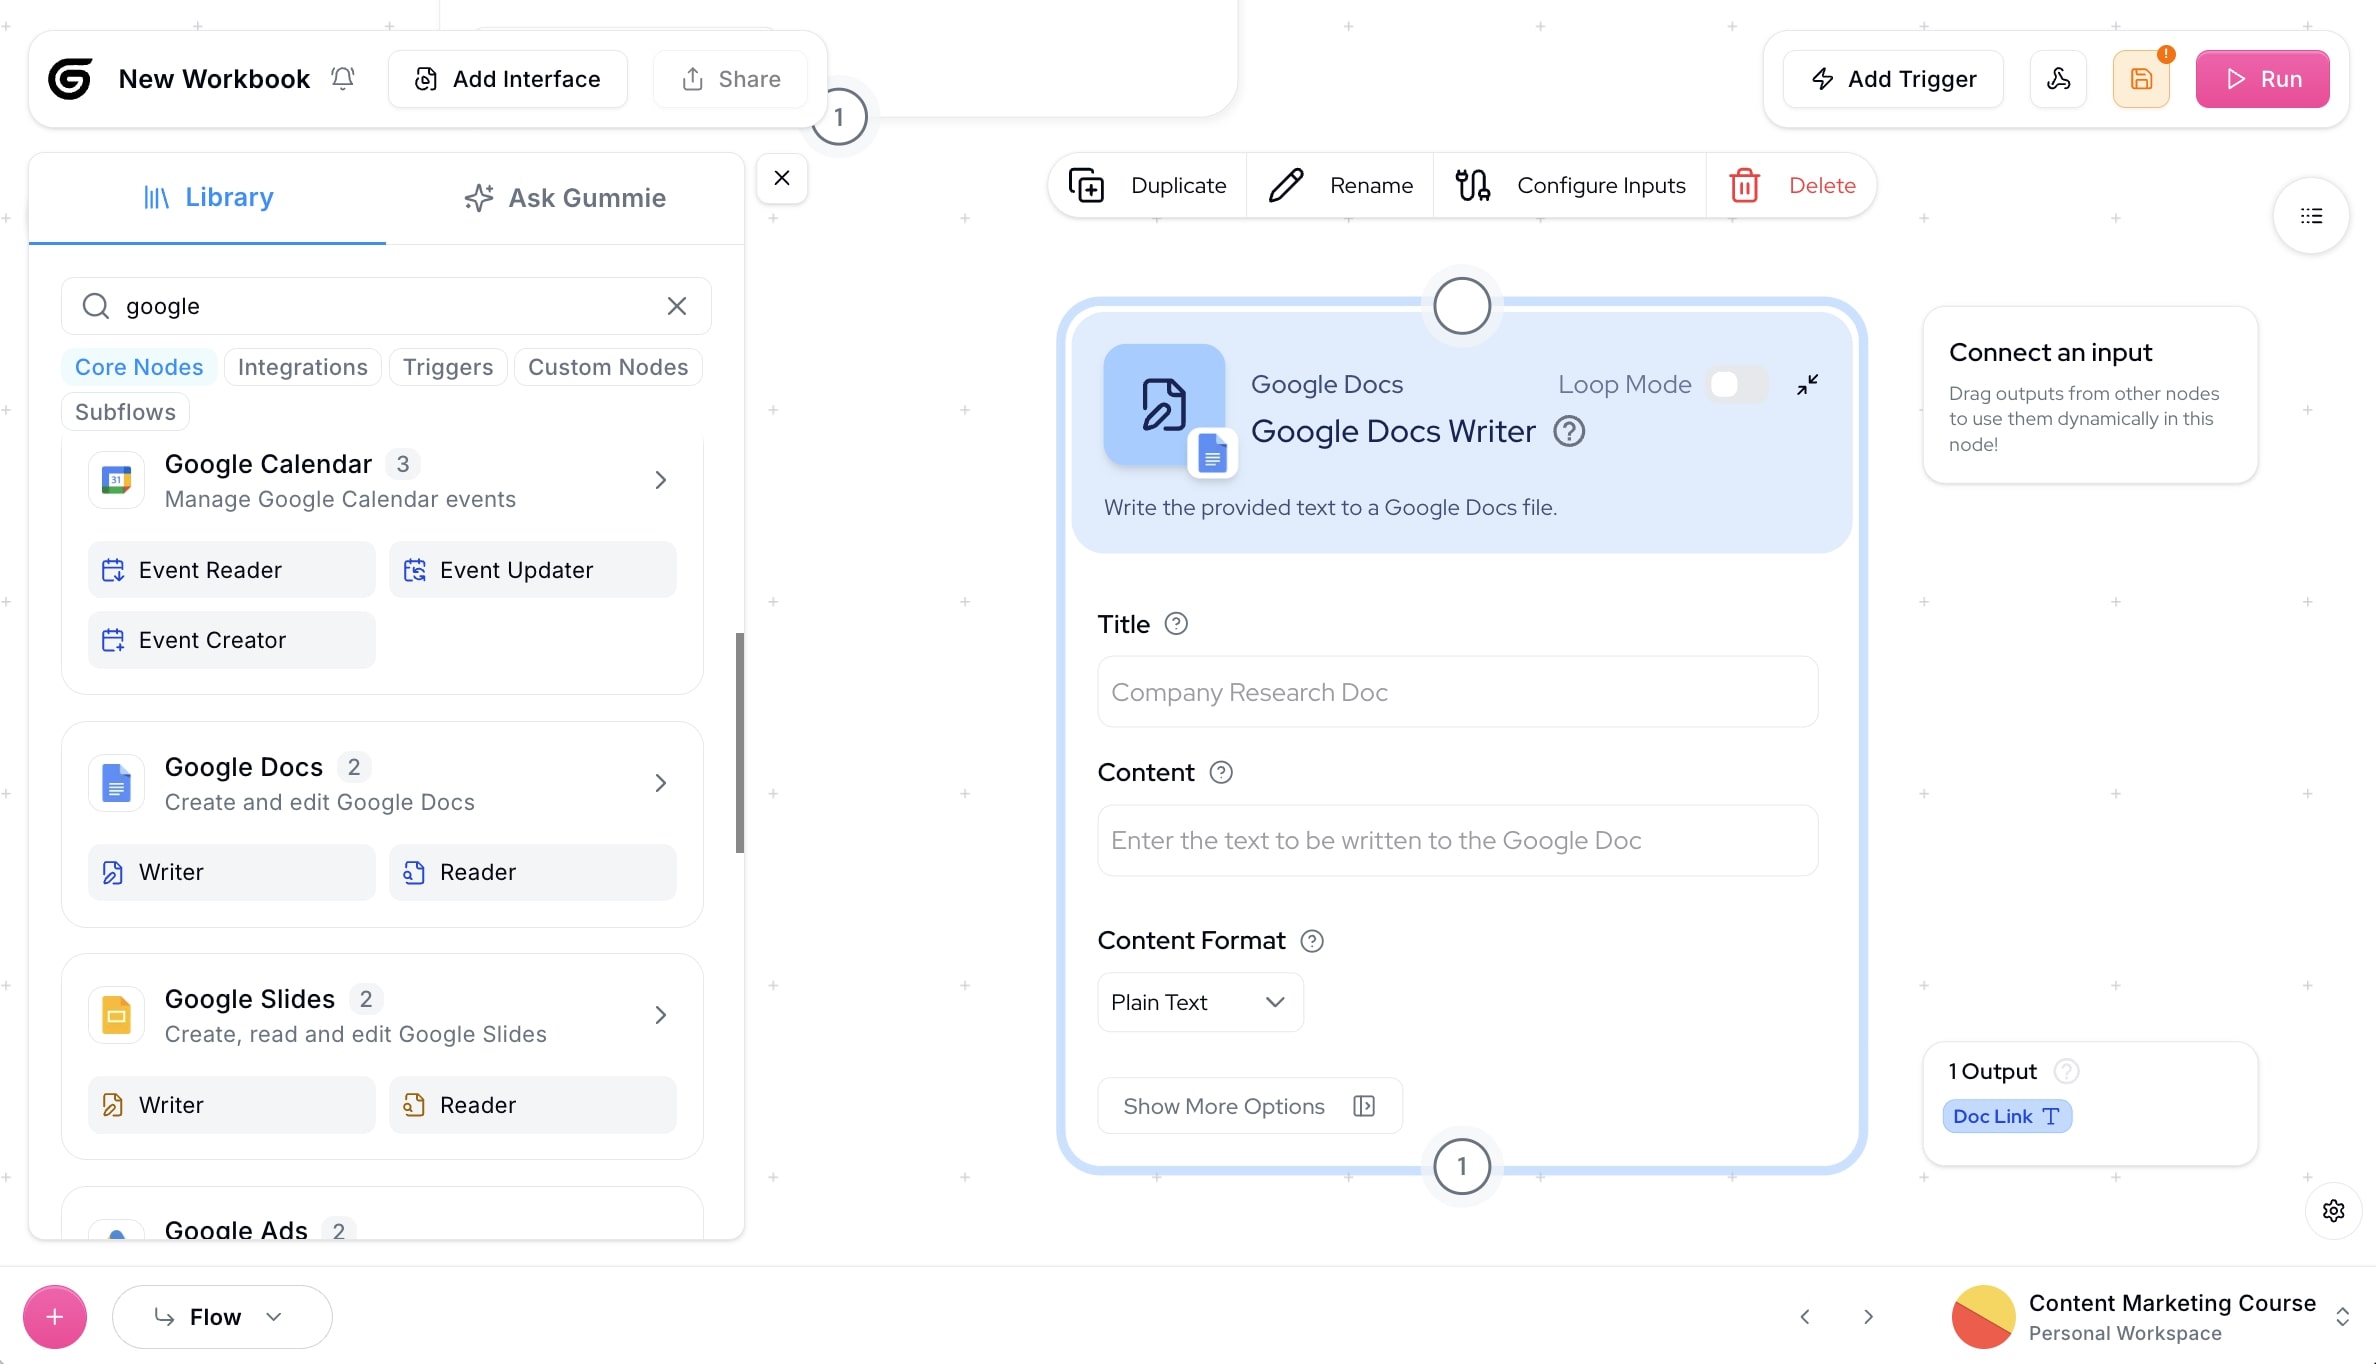
Task: Add the Event Reader node
Action: coord(232,571)
